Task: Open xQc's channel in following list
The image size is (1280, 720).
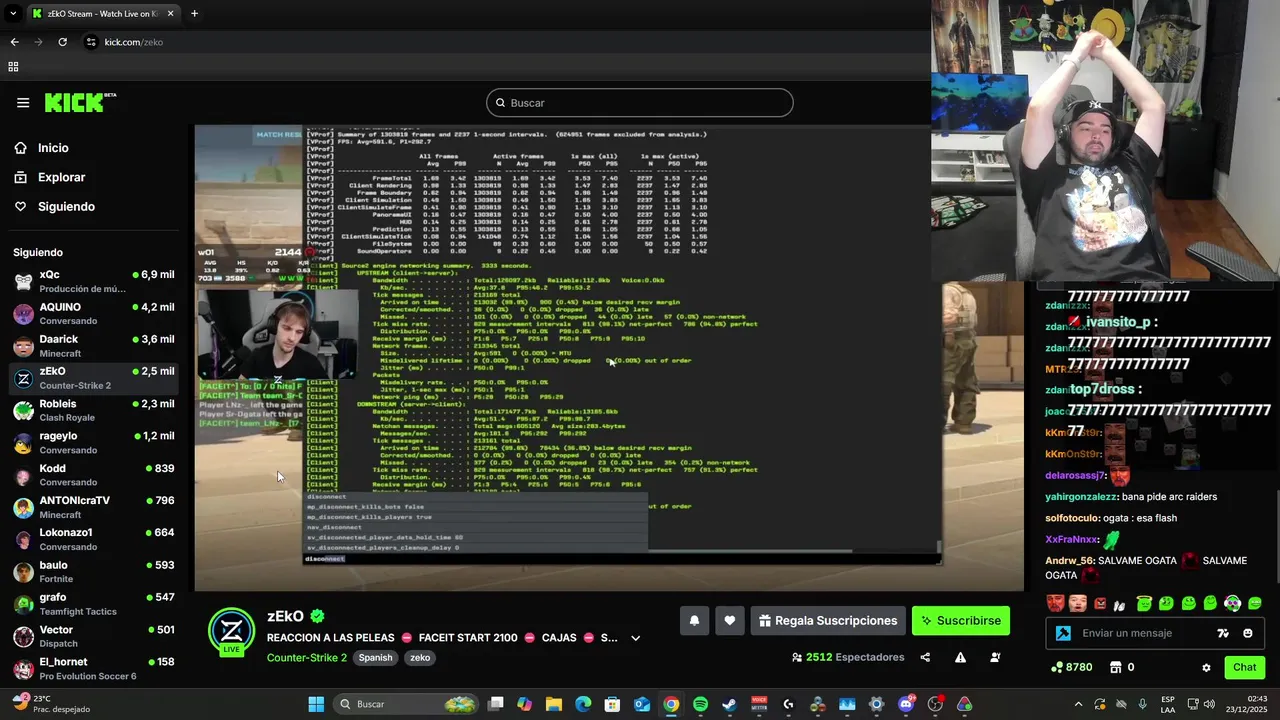Action: [94, 281]
